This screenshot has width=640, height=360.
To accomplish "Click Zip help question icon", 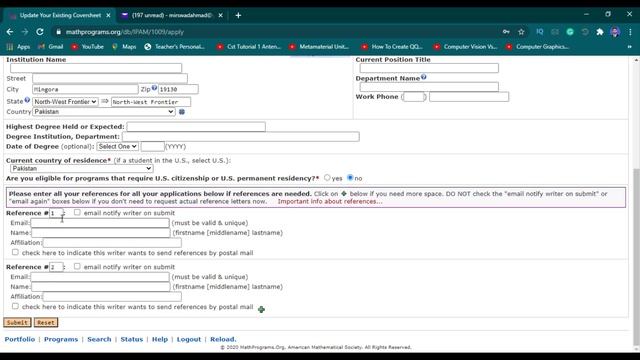I will click(x=154, y=87).
